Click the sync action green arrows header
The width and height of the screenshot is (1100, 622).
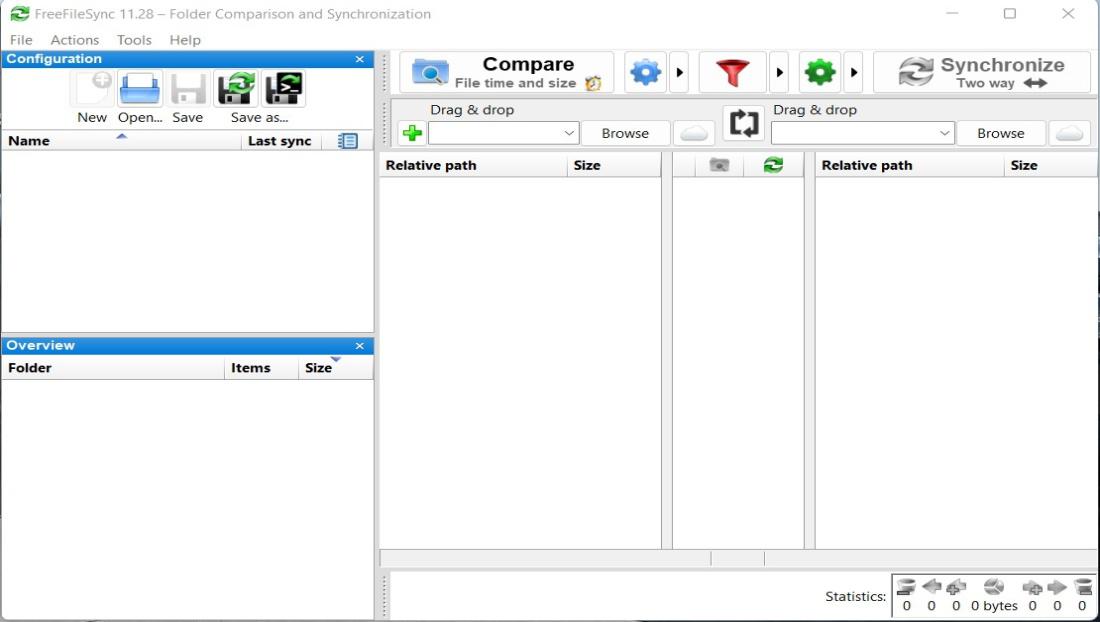(x=773, y=165)
